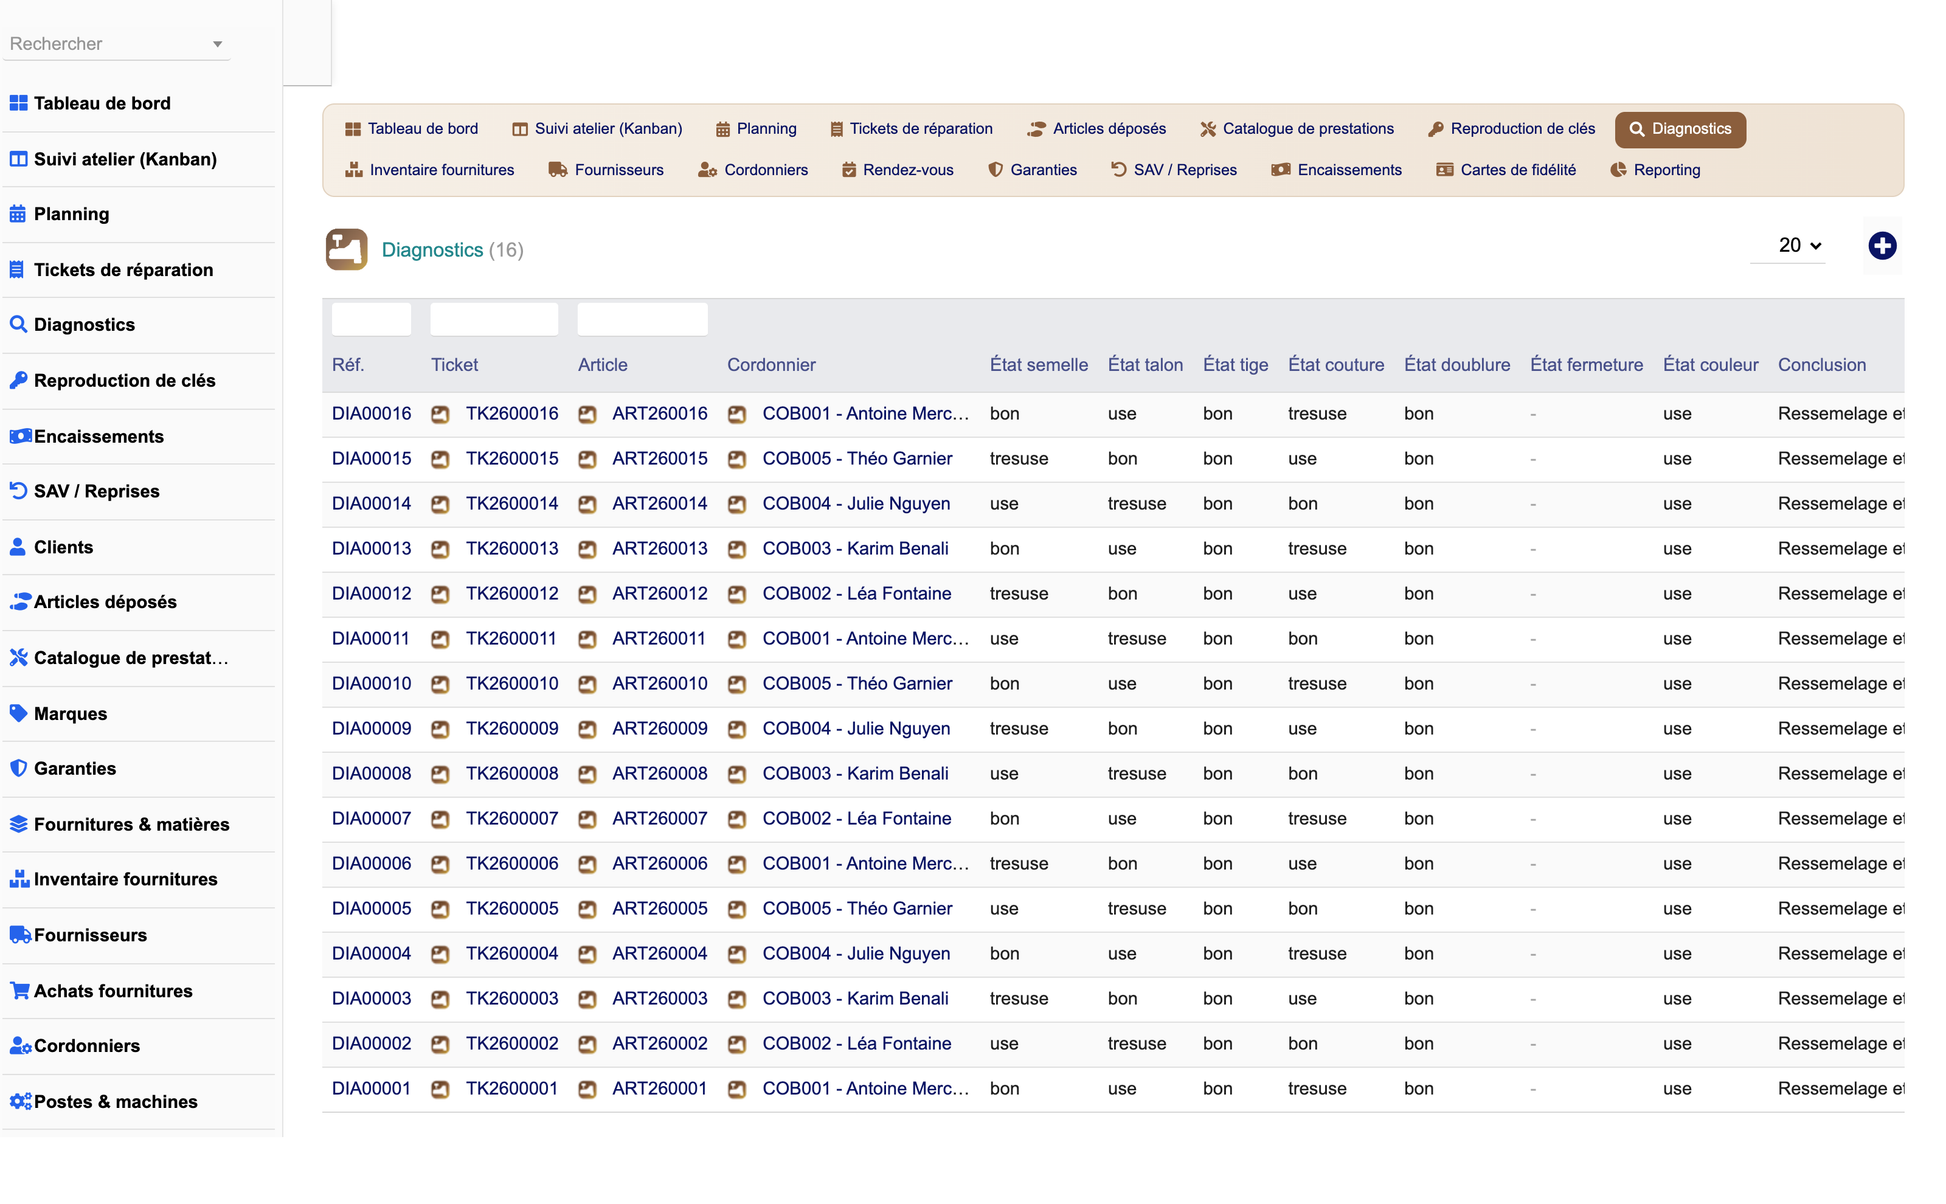This screenshot has width=1946, height=1204.
Task: Select the active Diagnostics top tab
Action: click(x=1680, y=129)
